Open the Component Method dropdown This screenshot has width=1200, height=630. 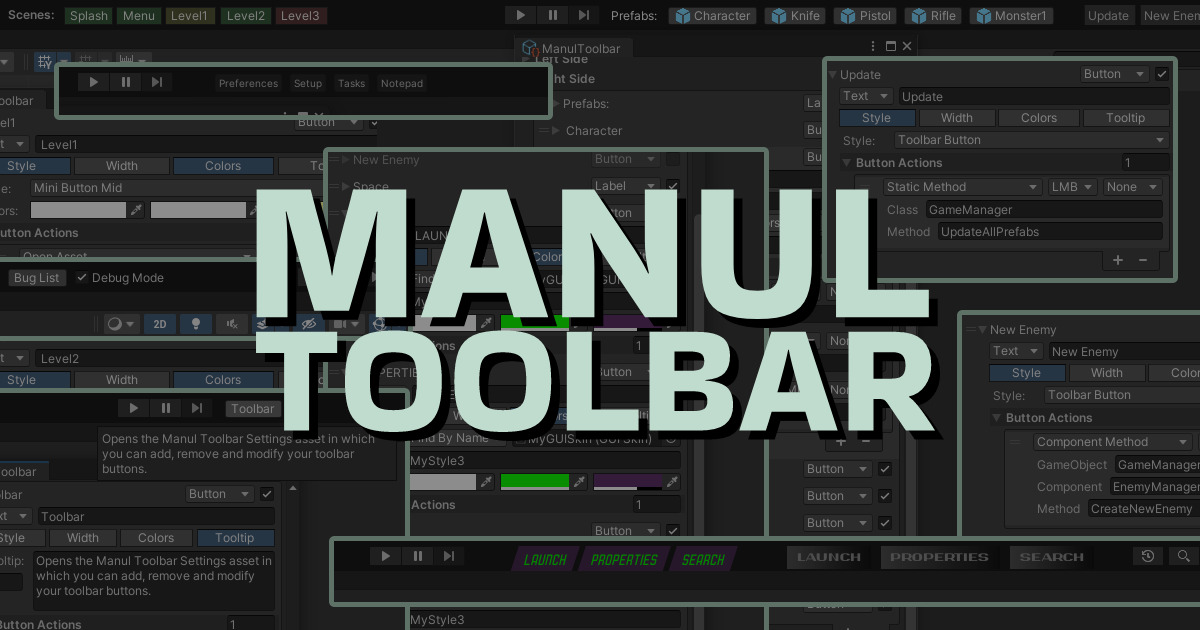(1113, 442)
